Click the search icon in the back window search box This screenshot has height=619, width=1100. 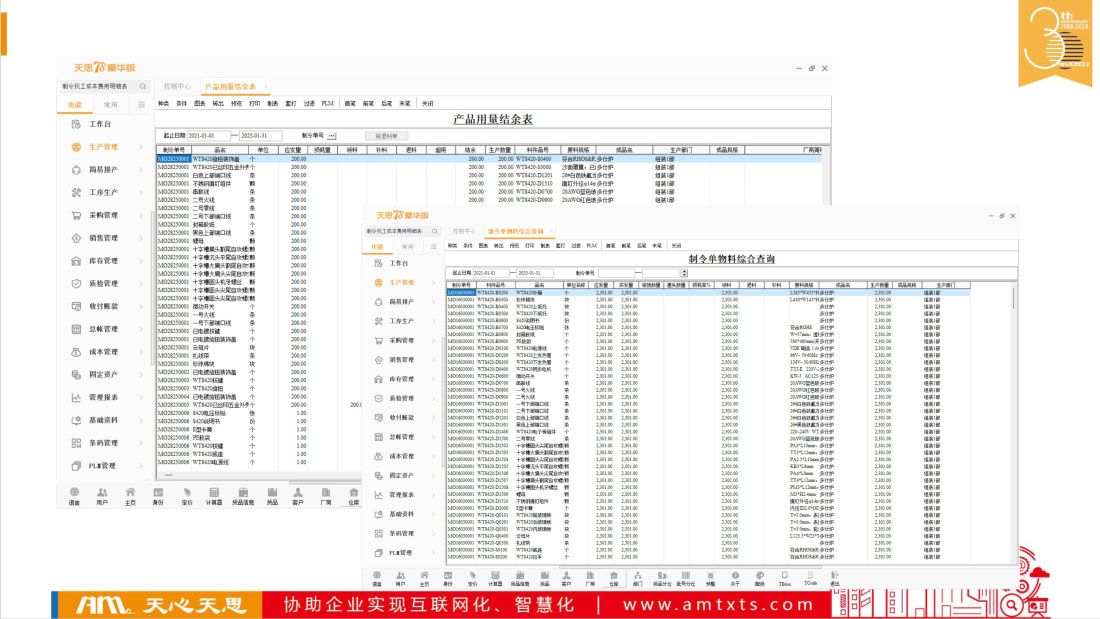coord(143,87)
